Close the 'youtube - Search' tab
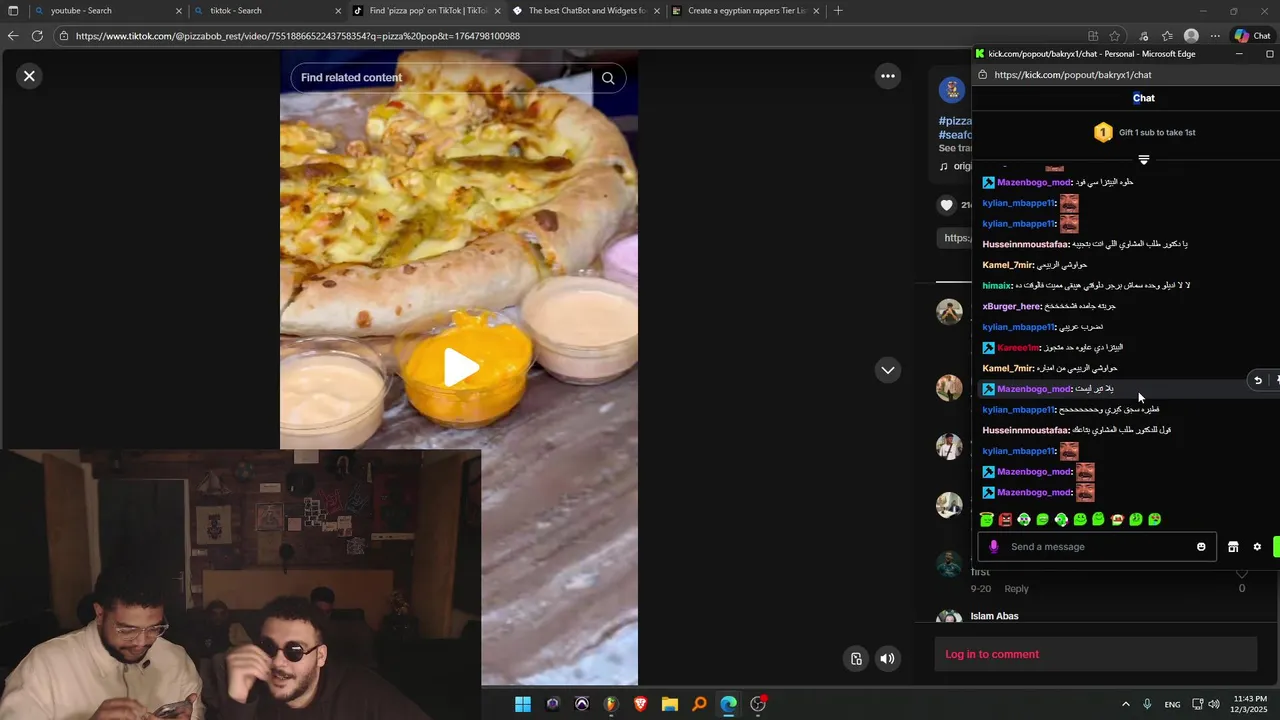 click(x=179, y=11)
